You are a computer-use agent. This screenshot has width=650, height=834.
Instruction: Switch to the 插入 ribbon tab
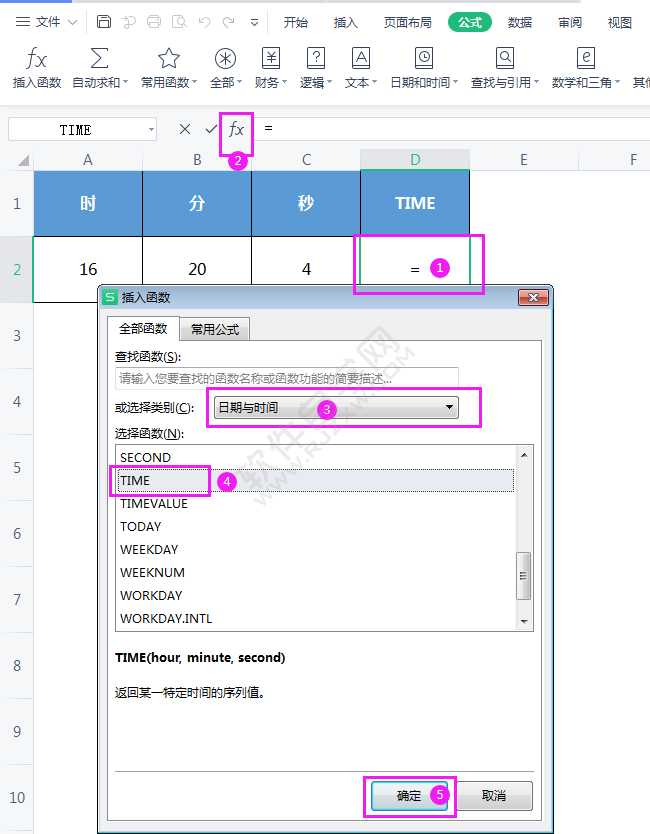[x=345, y=22]
